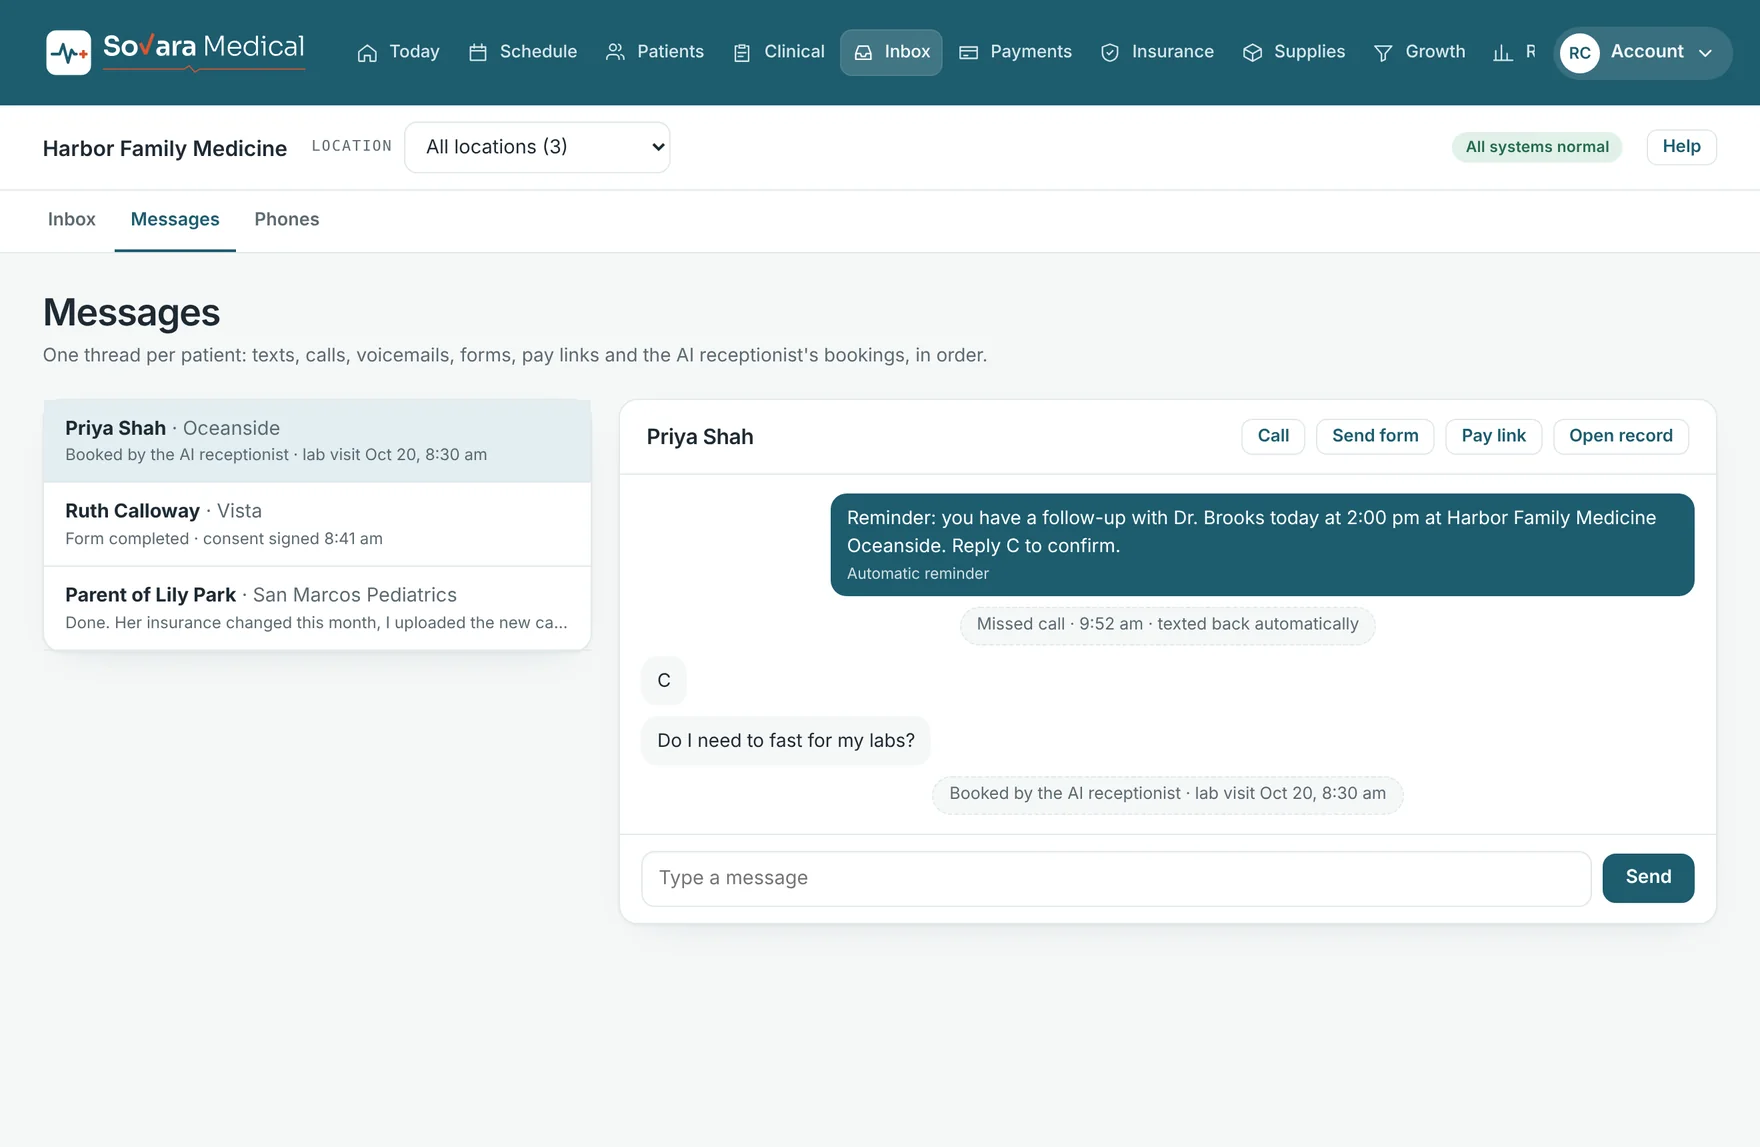The height and width of the screenshot is (1147, 1760).
Task: Click the automatic reminder message bubble
Action: (1262, 545)
